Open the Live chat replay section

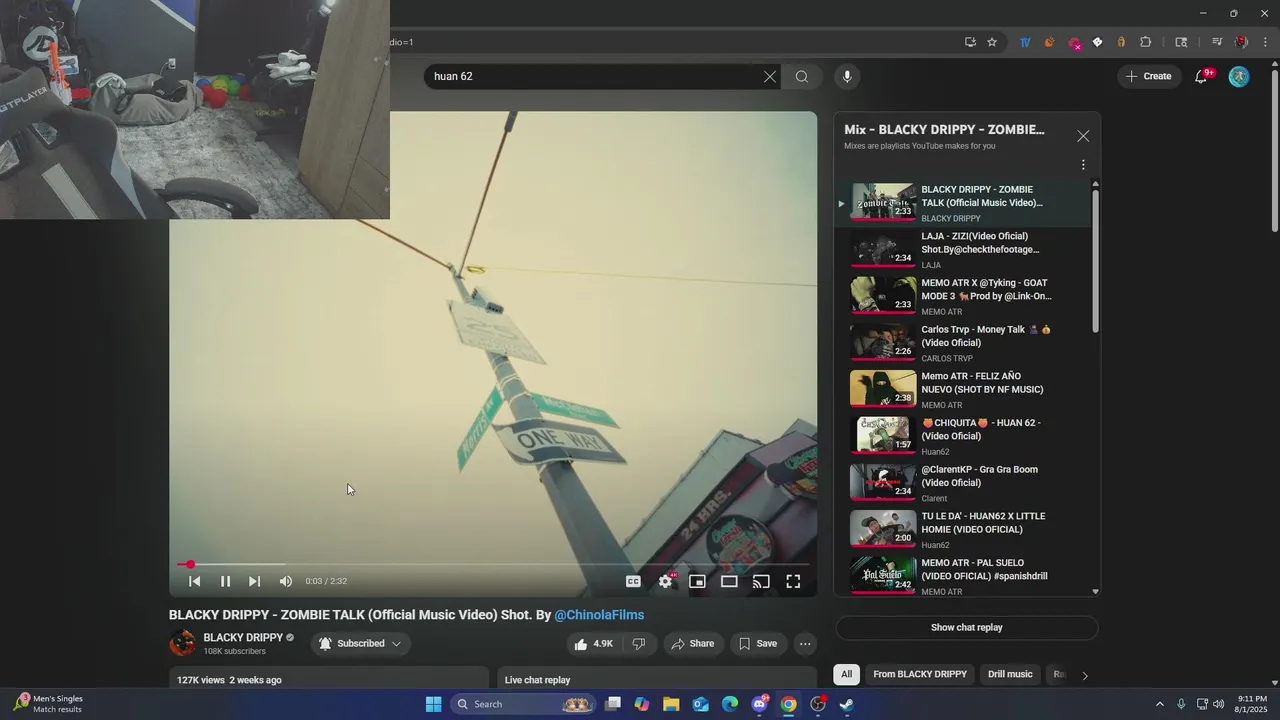[x=657, y=680]
